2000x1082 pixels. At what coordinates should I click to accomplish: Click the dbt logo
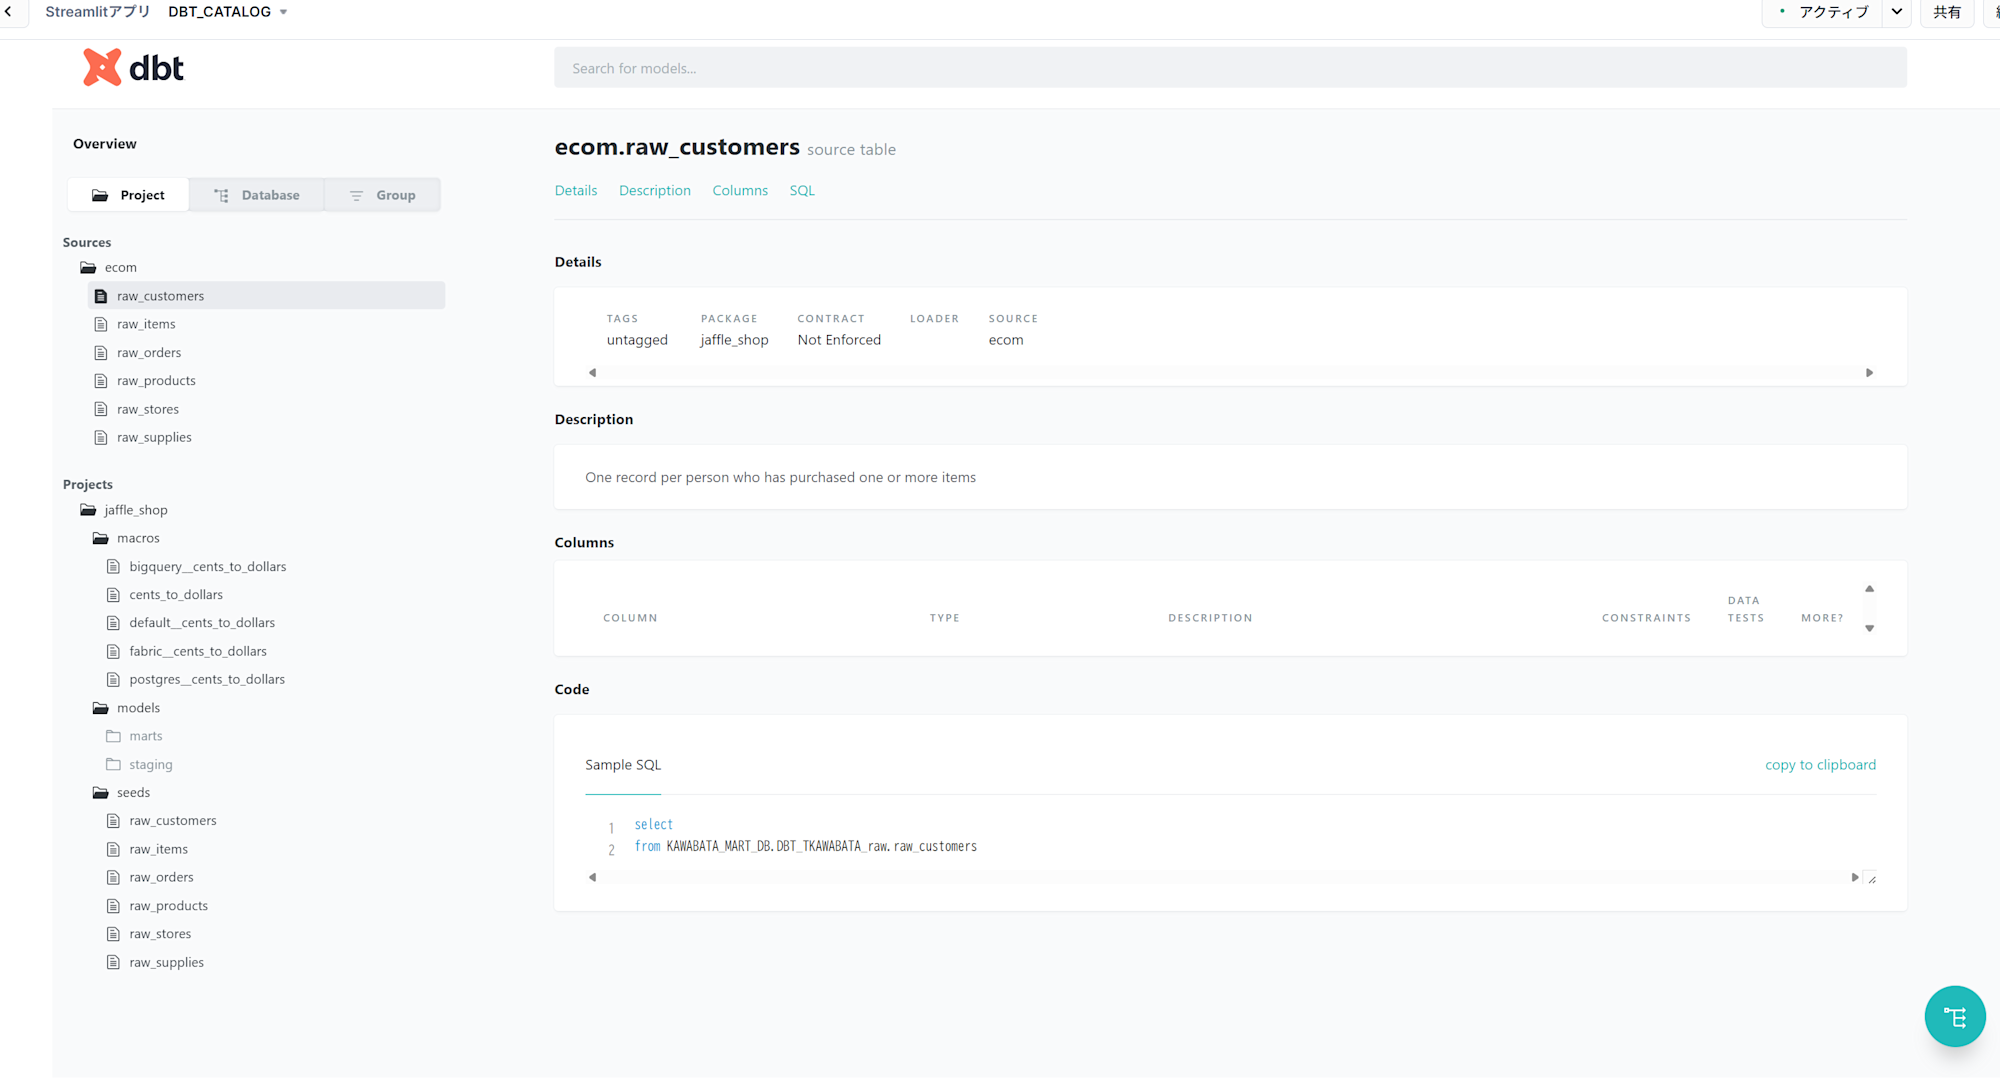133,68
